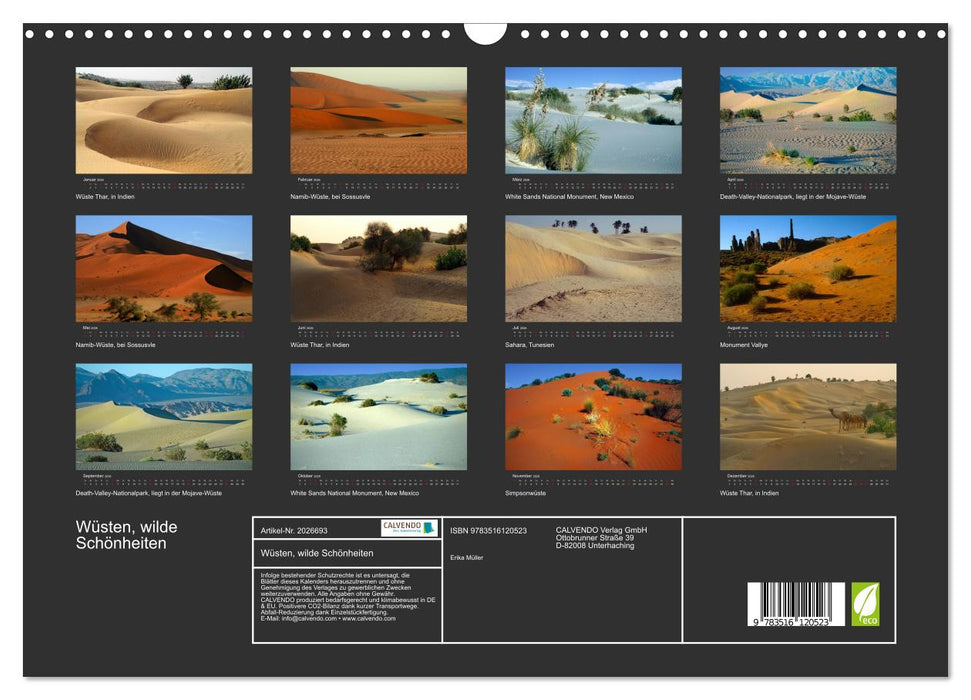Click the large 'Wüsten, wilde Schönheiten' heading

pyautogui.click(x=126, y=535)
